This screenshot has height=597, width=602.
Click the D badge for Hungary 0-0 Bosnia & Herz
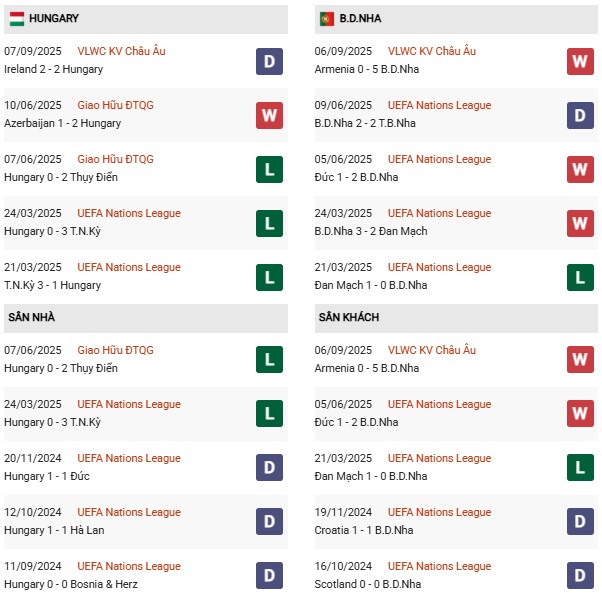[x=269, y=576]
